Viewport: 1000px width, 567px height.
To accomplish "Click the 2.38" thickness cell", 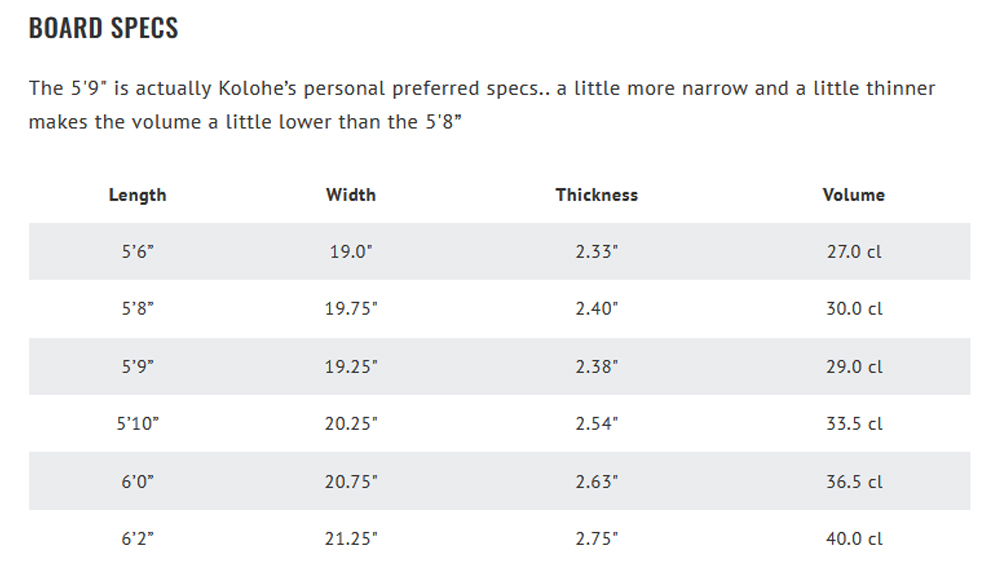I will point(596,367).
